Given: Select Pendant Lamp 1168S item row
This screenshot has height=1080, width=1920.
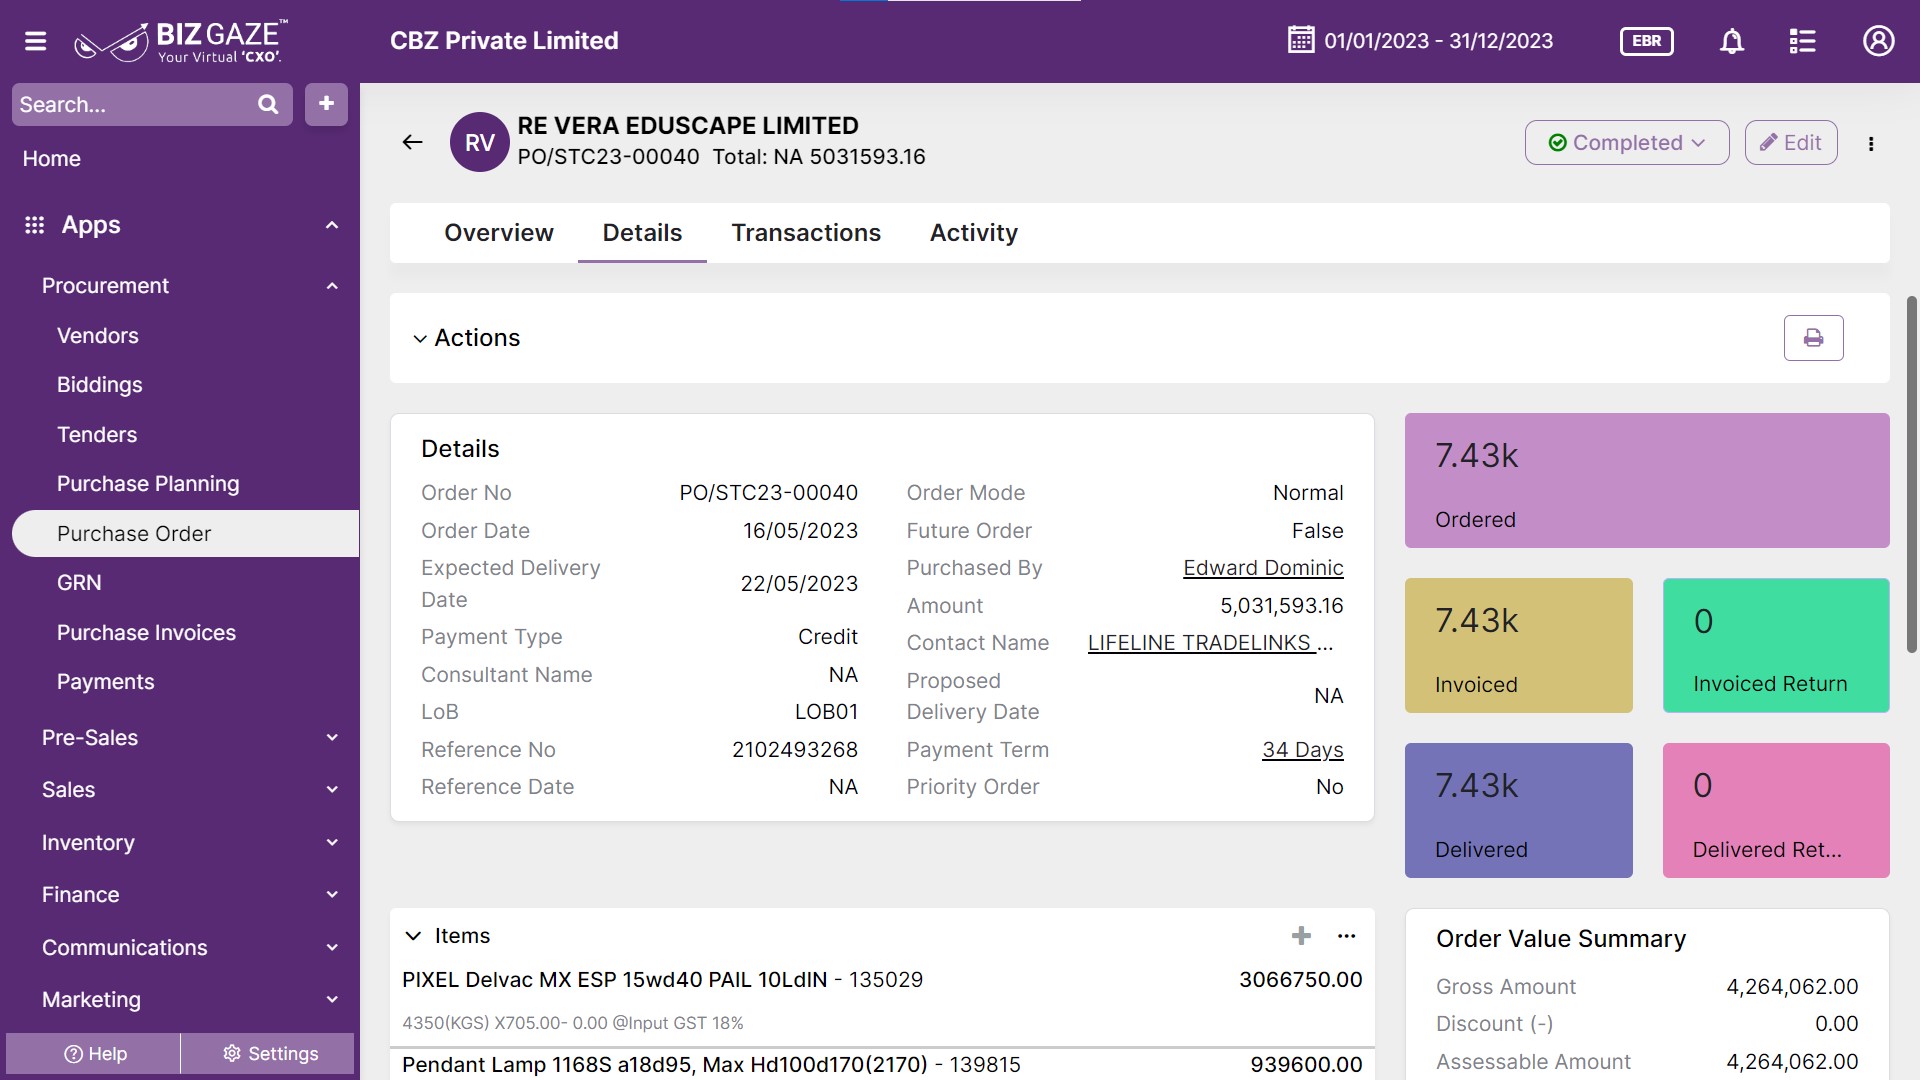Looking at the screenshot, I should (882, 1065).
